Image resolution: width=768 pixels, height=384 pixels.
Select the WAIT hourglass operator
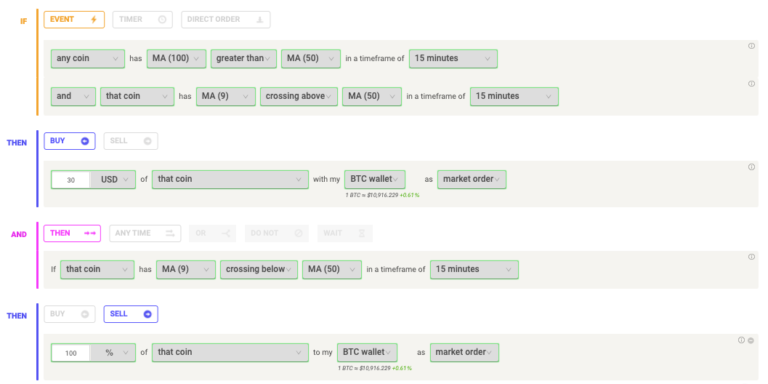[345, 234]
